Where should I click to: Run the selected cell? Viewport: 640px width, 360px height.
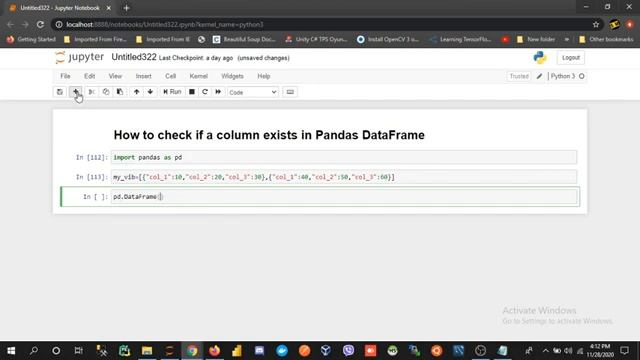point(172,92)
